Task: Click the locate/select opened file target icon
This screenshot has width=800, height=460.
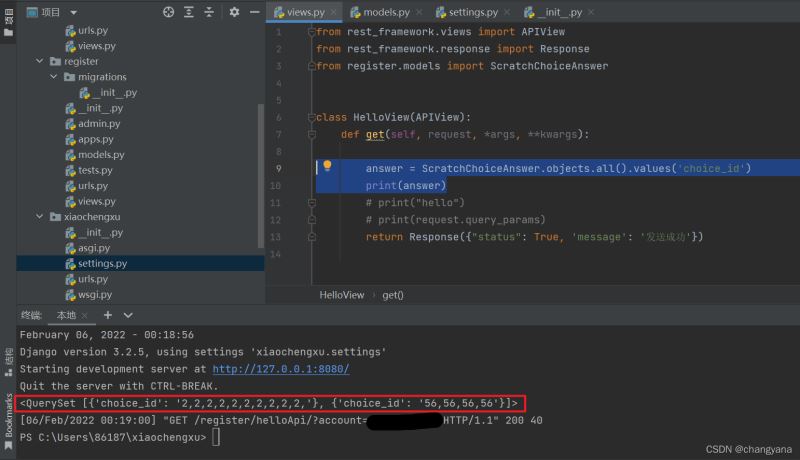Action: point(168,12)
